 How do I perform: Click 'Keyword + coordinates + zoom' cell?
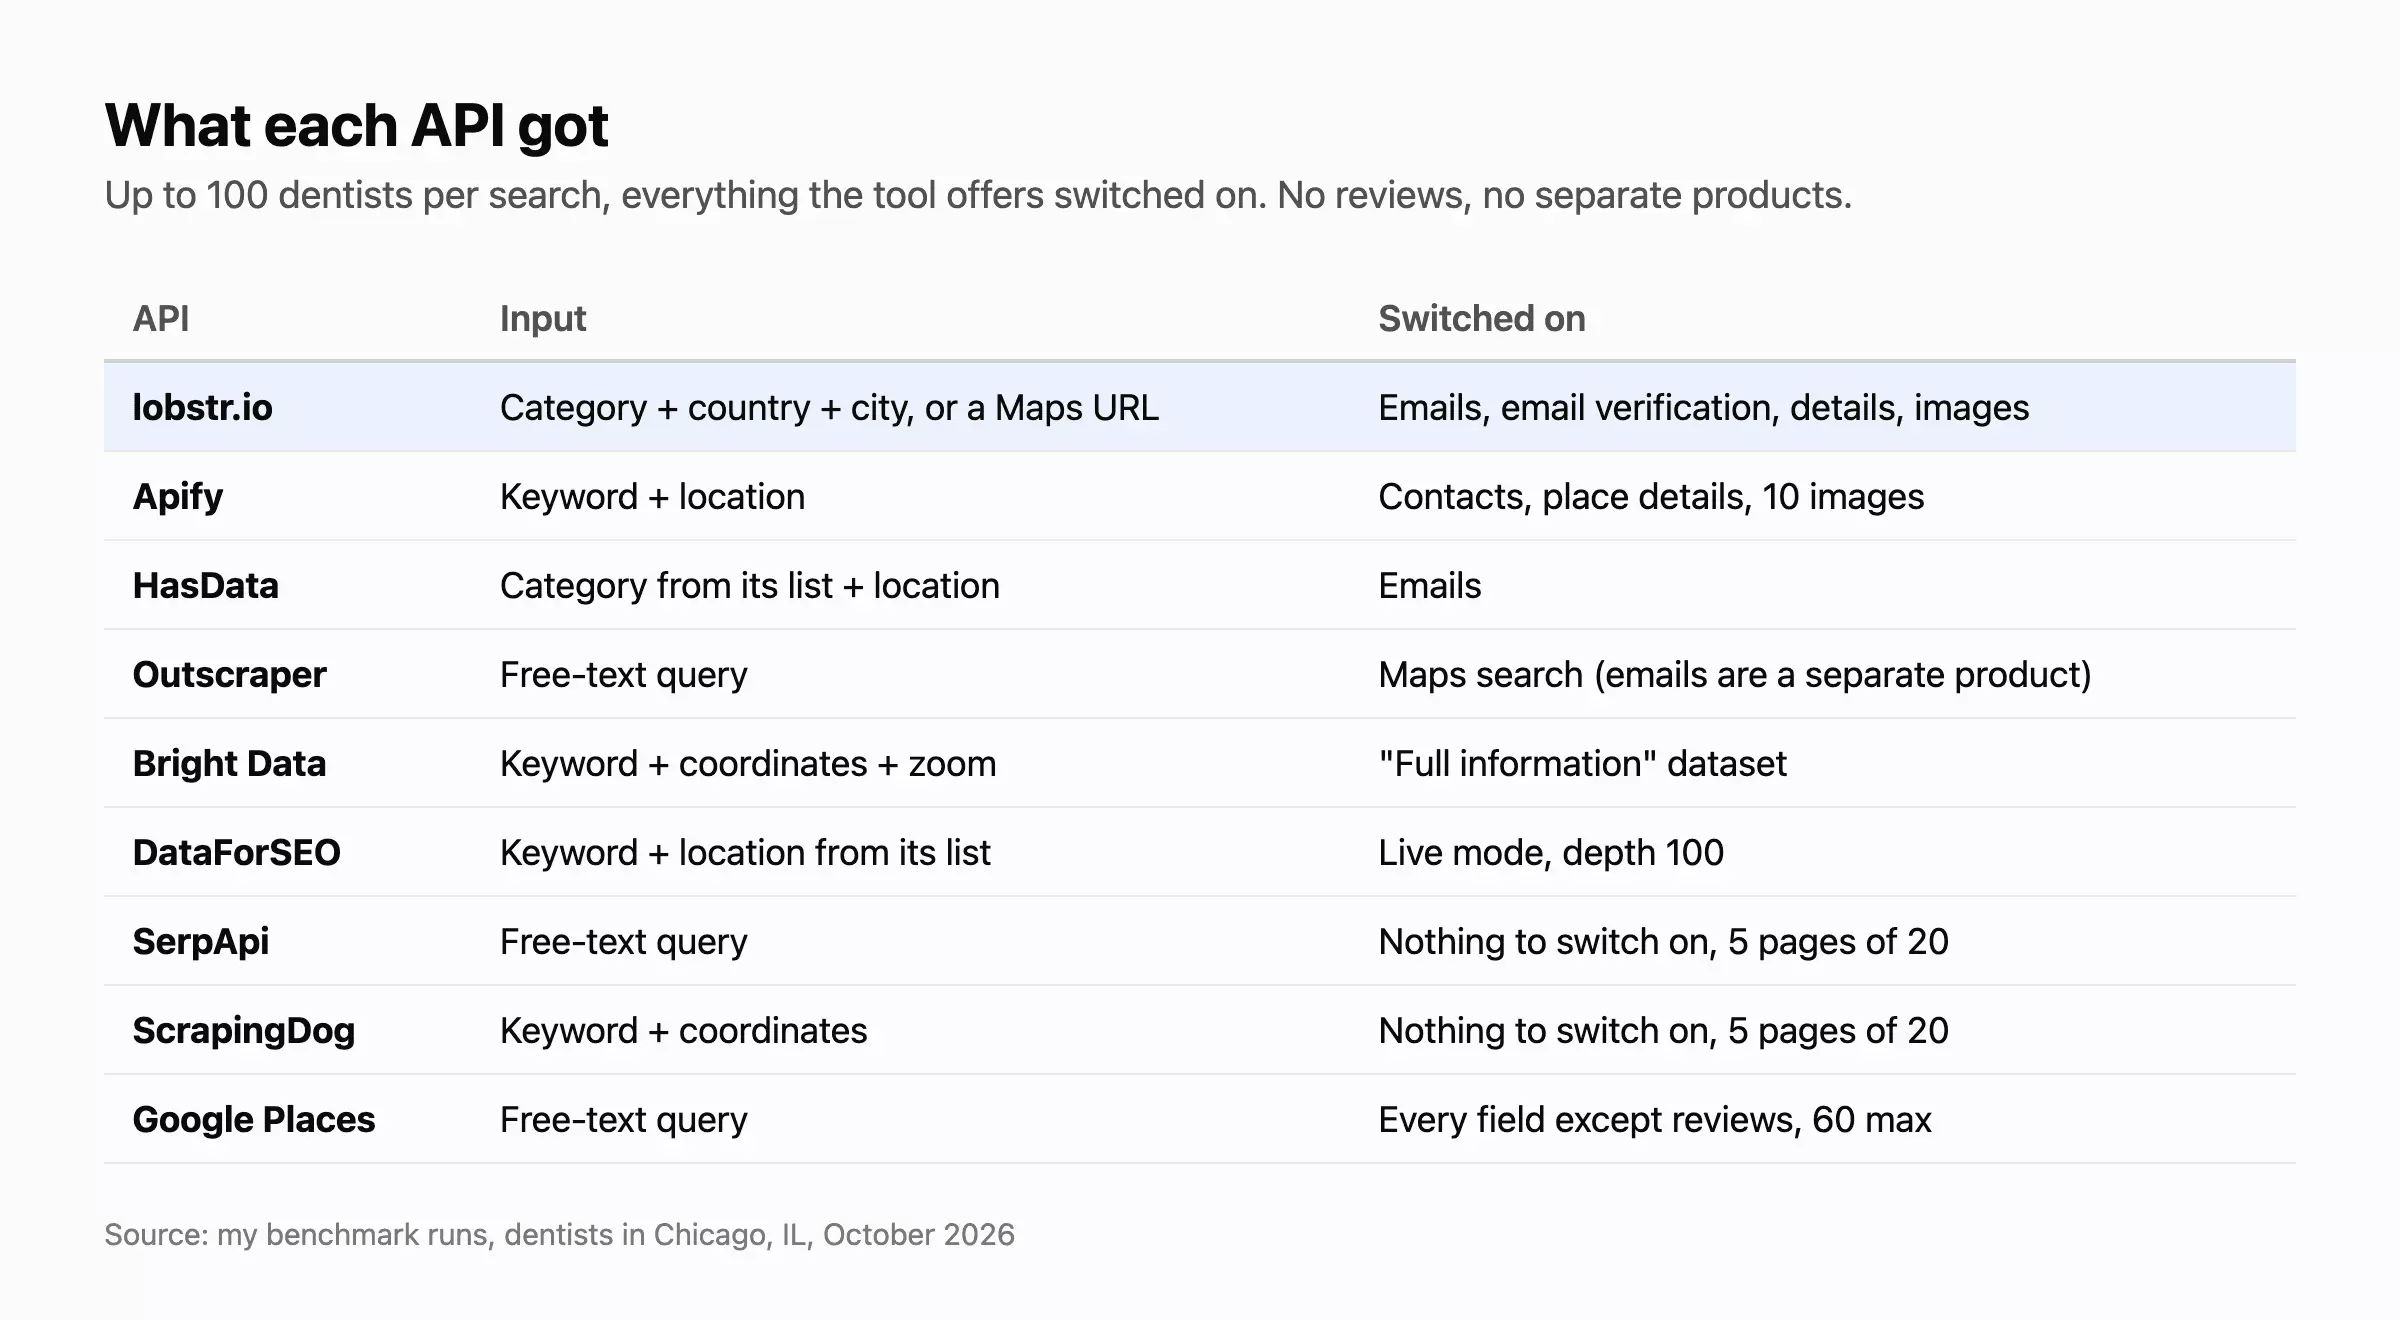click(748, 763)
